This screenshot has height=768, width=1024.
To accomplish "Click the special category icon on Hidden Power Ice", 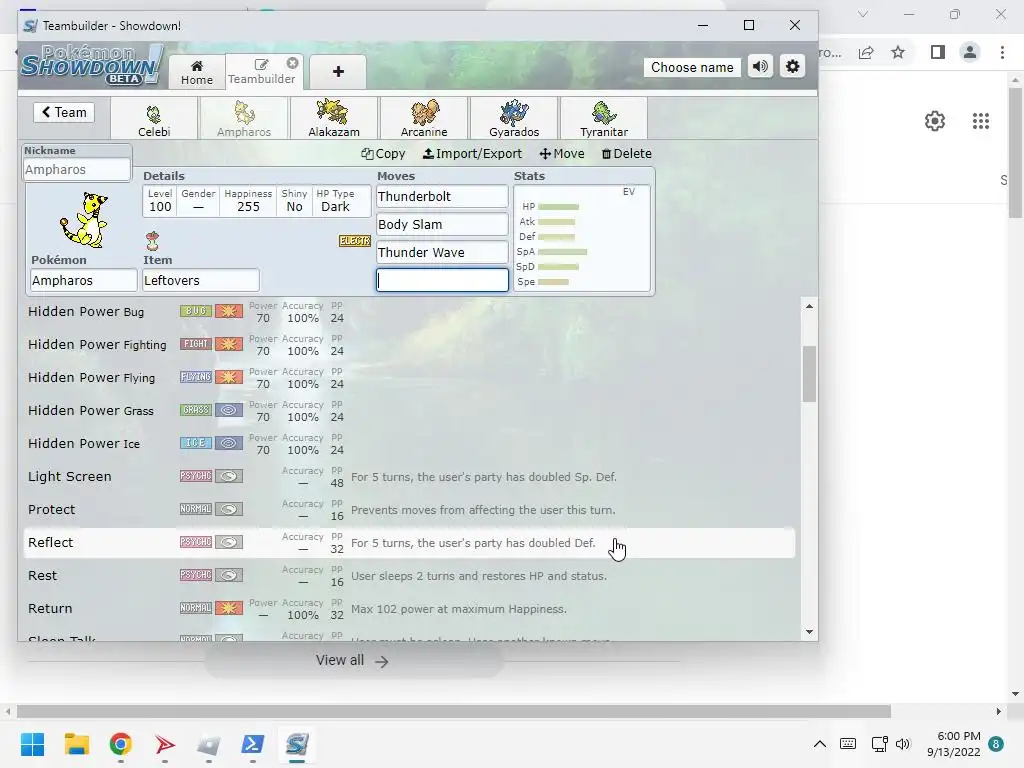I will pos(229,443).
